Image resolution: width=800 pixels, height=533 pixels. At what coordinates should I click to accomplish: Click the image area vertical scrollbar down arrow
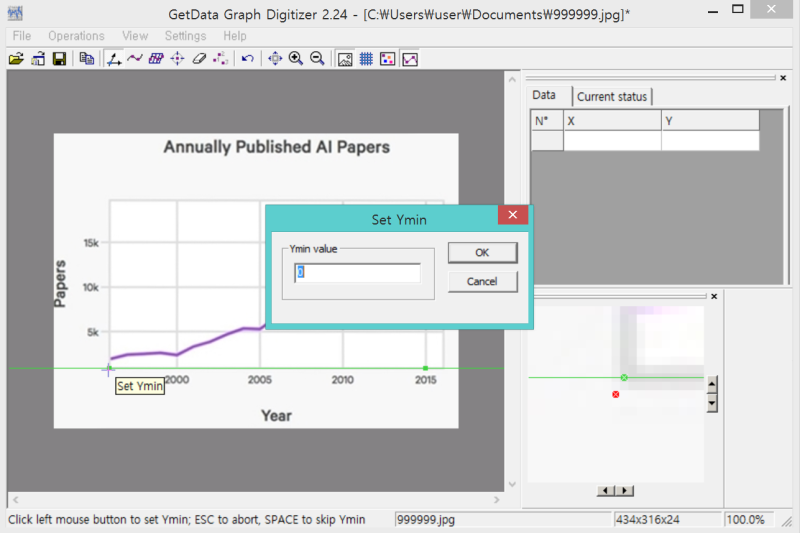pos(512,484)
